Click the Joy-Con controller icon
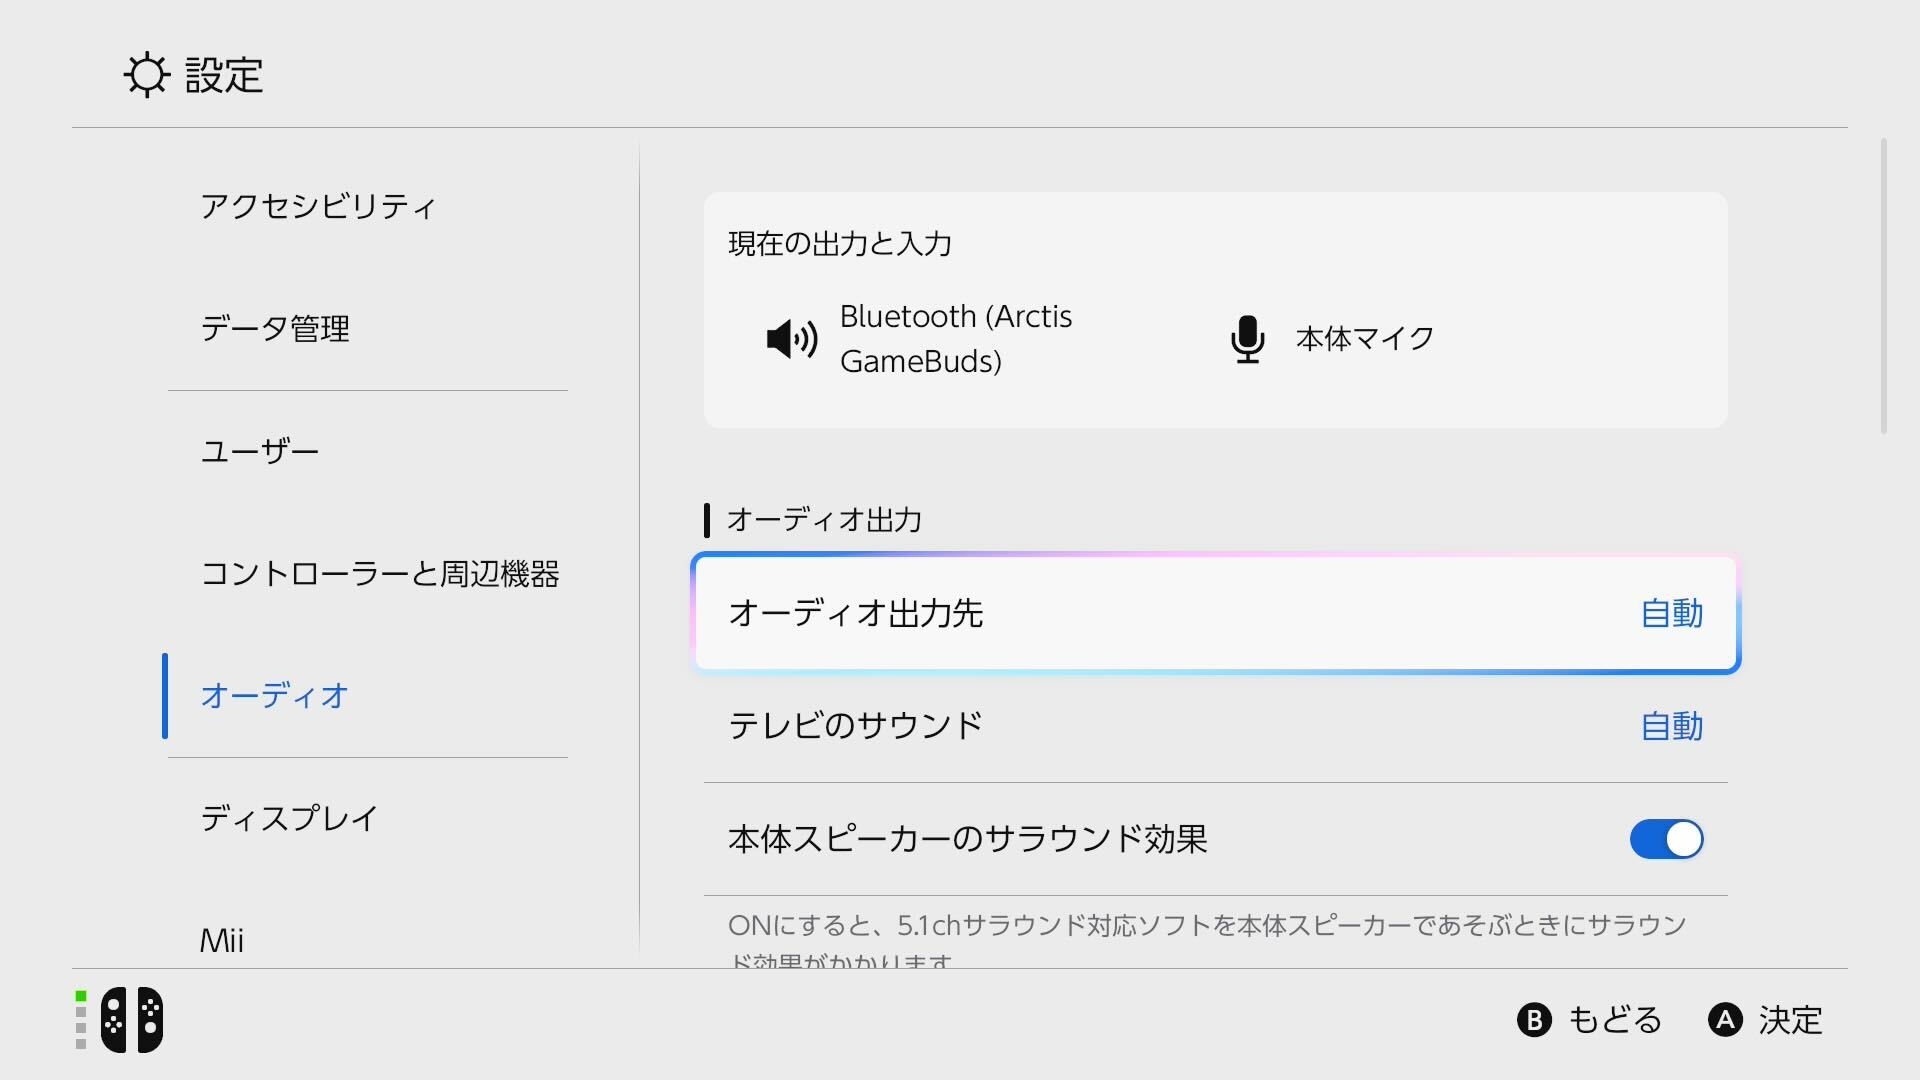 [x=131, y=1019]
